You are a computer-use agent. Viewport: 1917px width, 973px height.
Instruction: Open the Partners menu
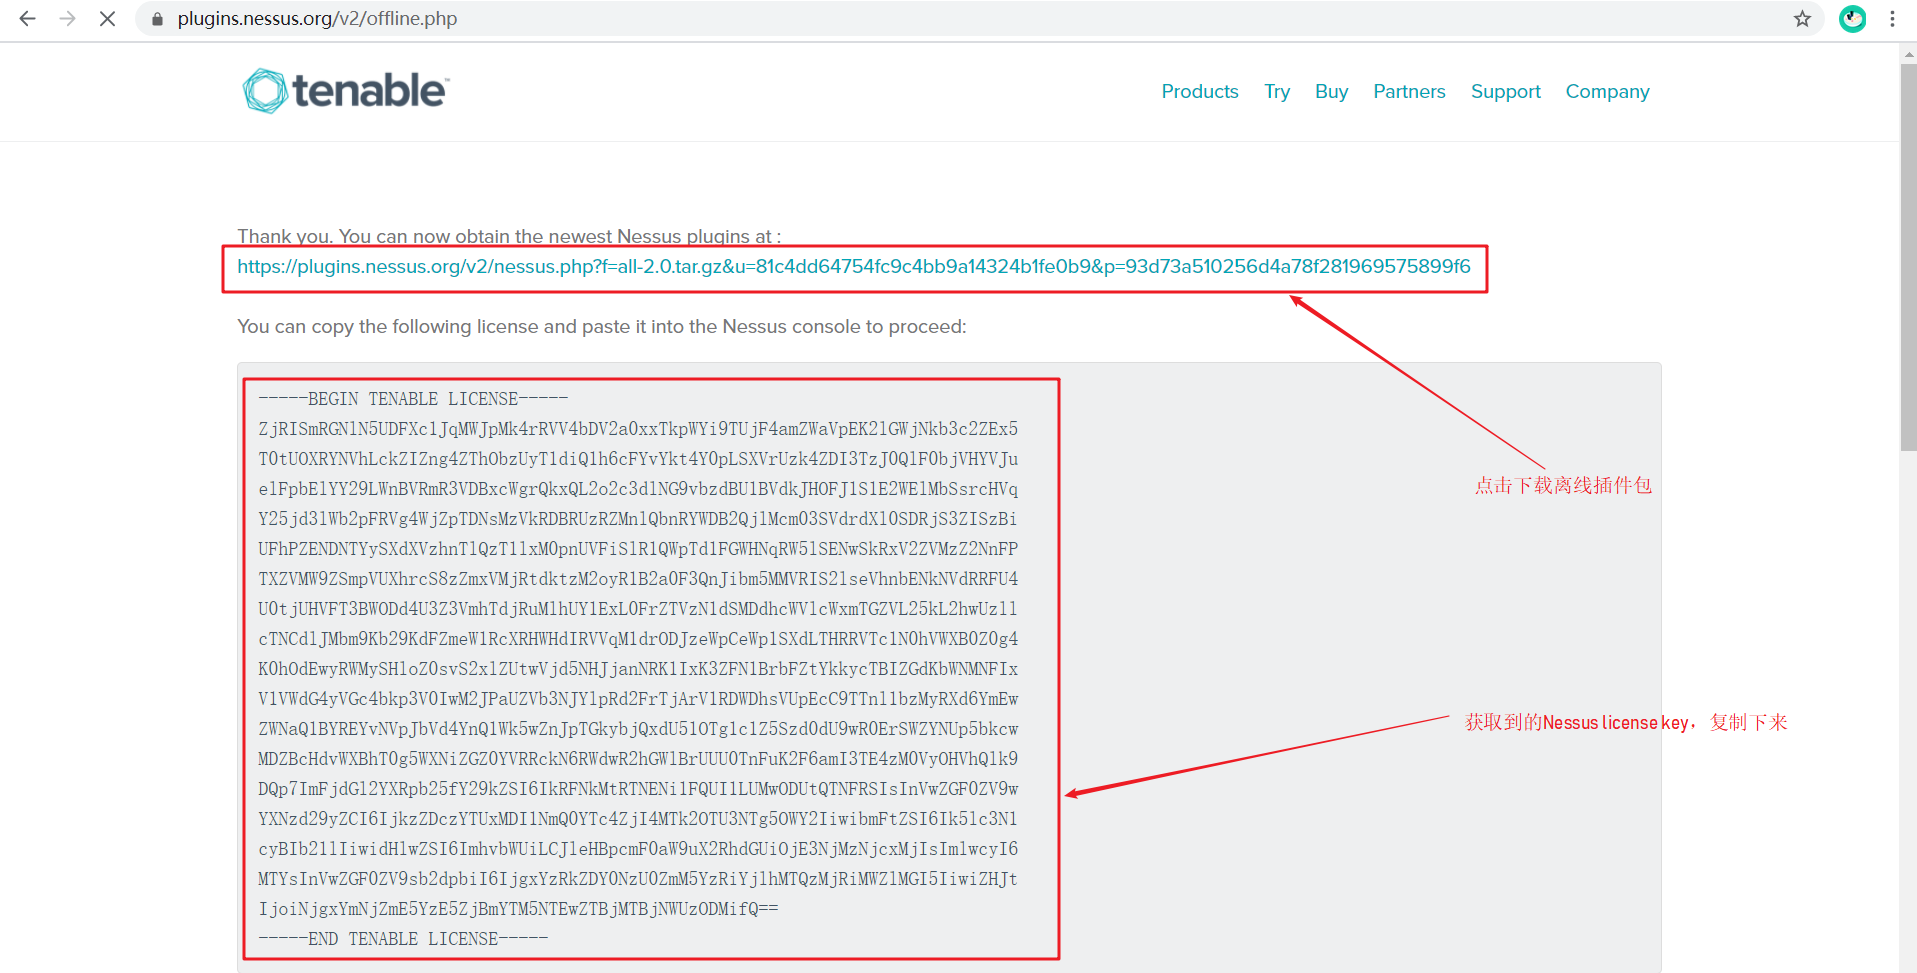pos(1409,91)
